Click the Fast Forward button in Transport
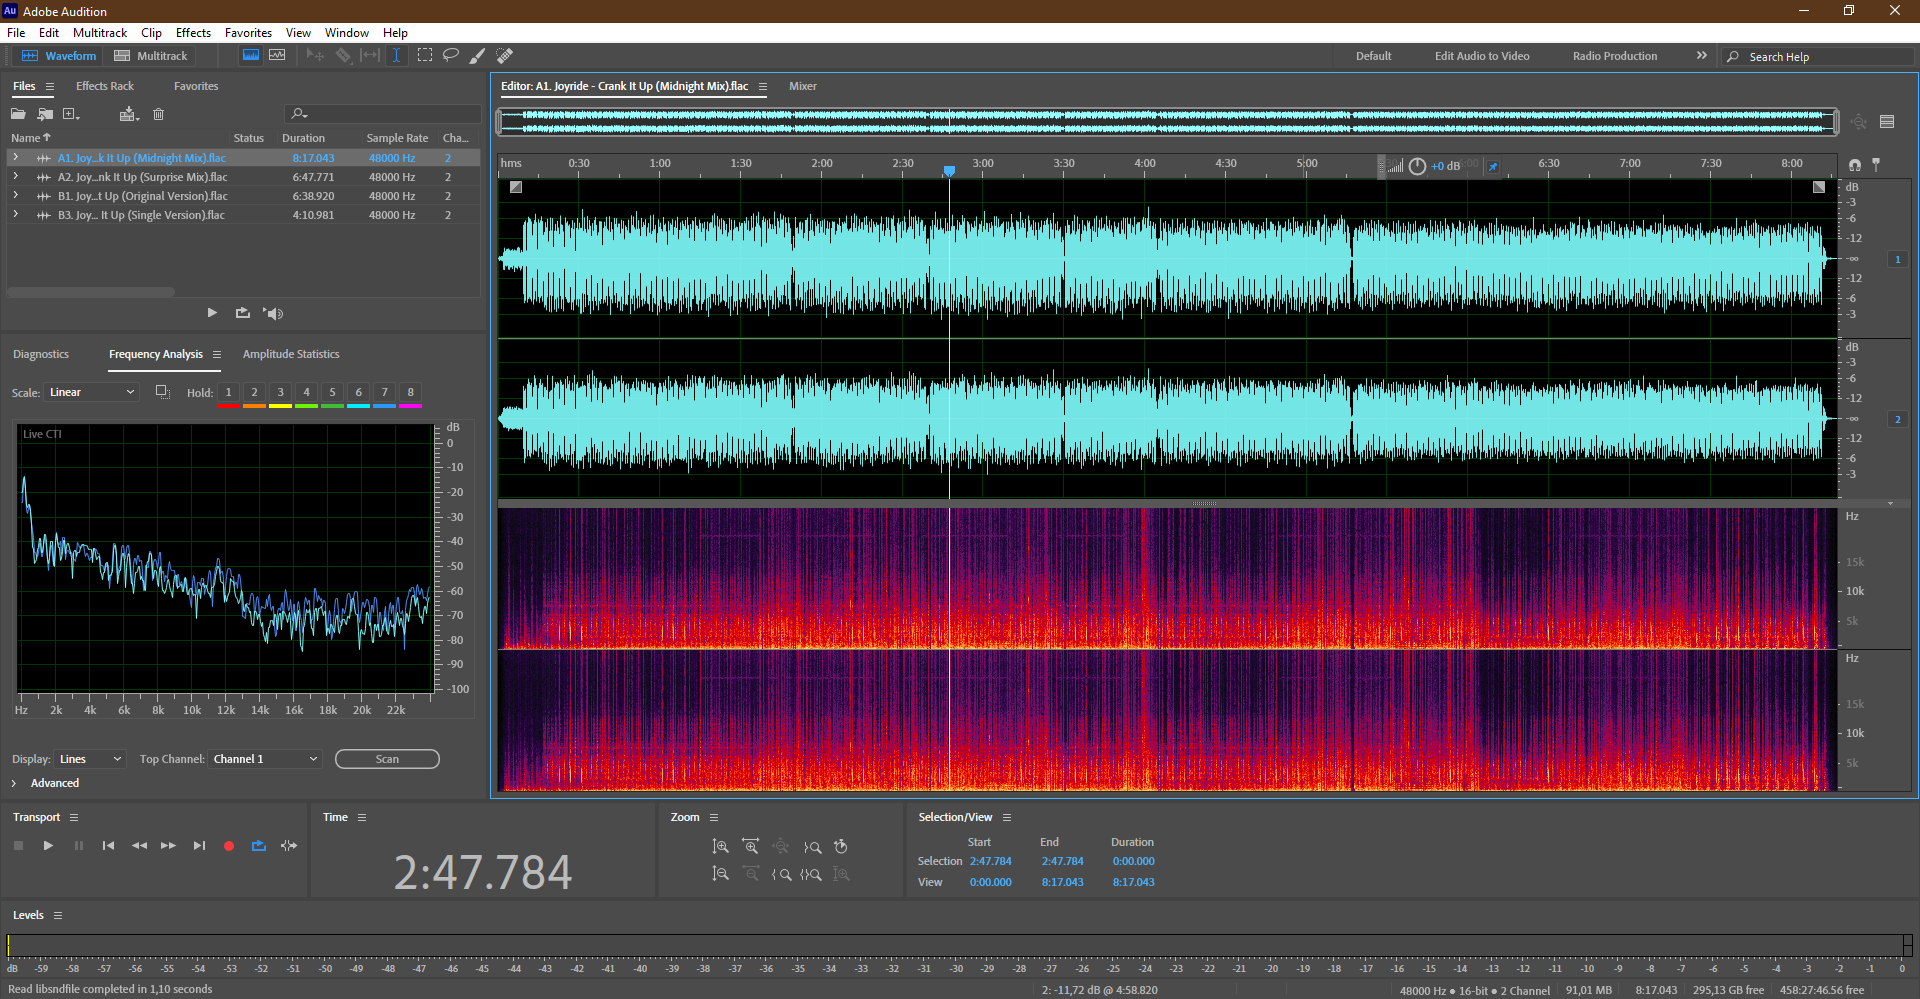 click(168, 846)
